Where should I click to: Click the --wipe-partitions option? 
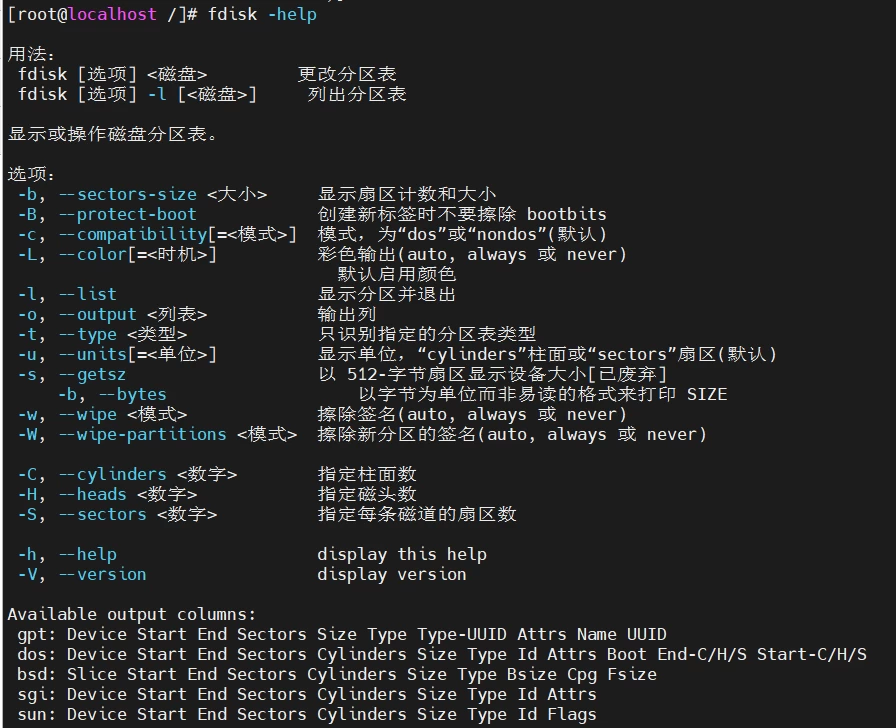143,434
